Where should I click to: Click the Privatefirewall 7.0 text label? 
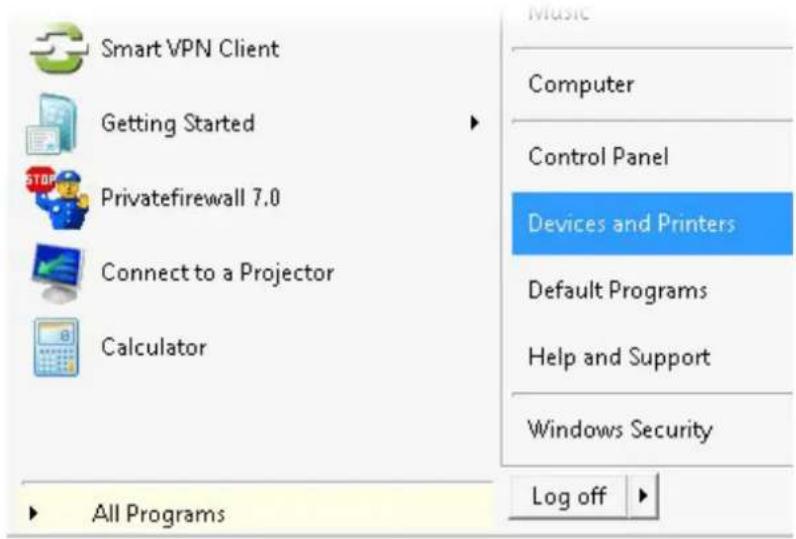(190, 197)
